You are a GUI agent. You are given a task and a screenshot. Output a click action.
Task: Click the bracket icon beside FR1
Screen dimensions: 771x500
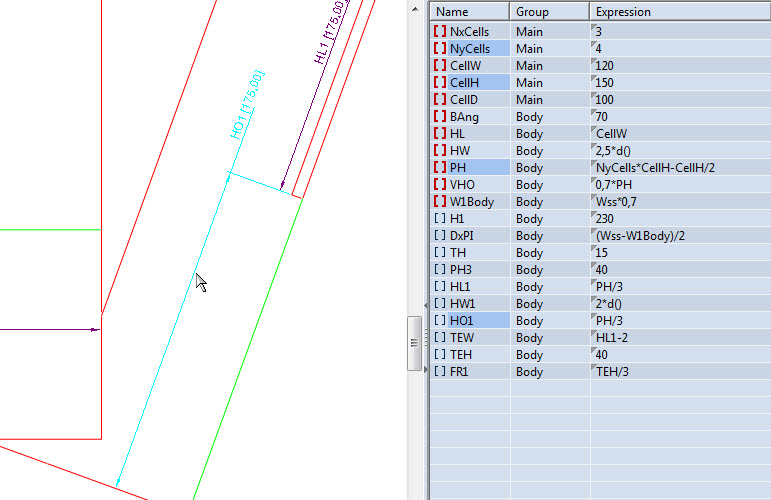pos(440,372)
